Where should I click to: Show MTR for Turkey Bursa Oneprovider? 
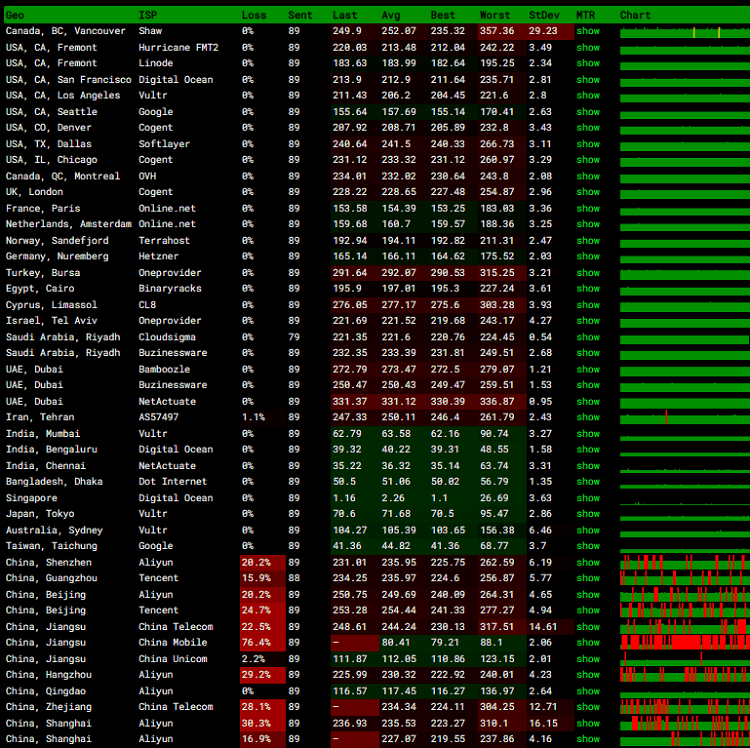[587, 273]
